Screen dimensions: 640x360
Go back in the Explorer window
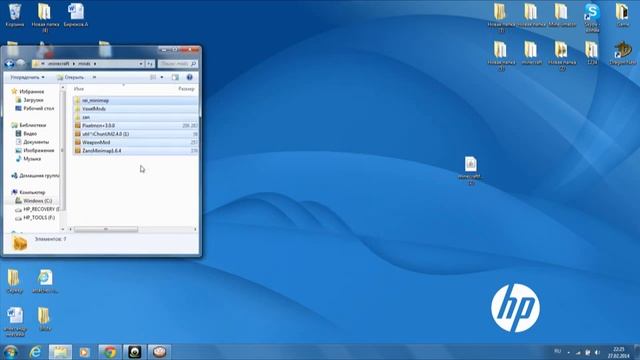click(x=9, y=64)
